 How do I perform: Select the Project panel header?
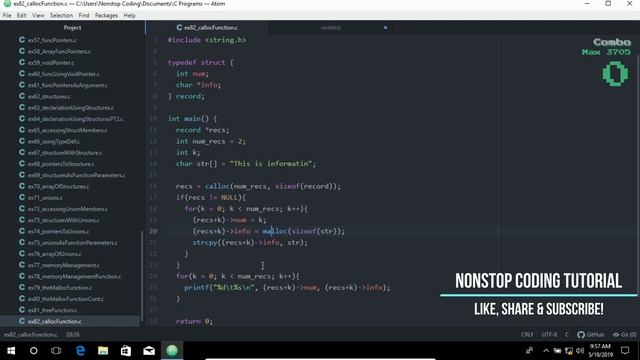pos(72,28)
